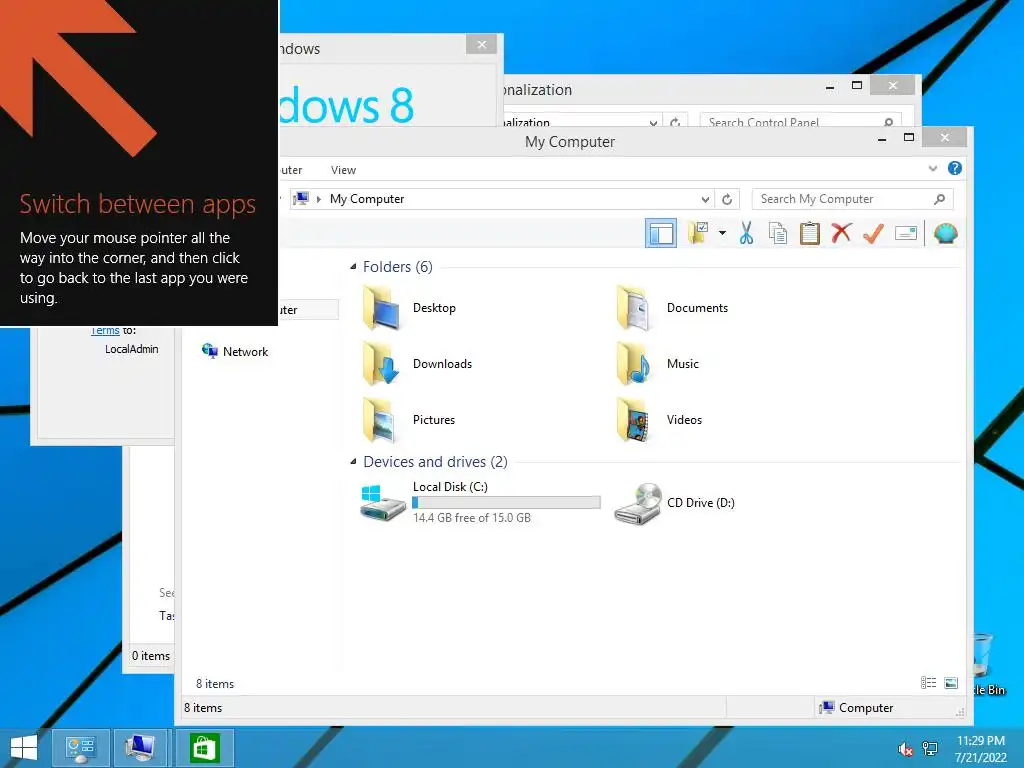This screenshot has width=1024, height=768.
Task: Click the Rename label icon in toolbar
Action: [x=906, y=233]
